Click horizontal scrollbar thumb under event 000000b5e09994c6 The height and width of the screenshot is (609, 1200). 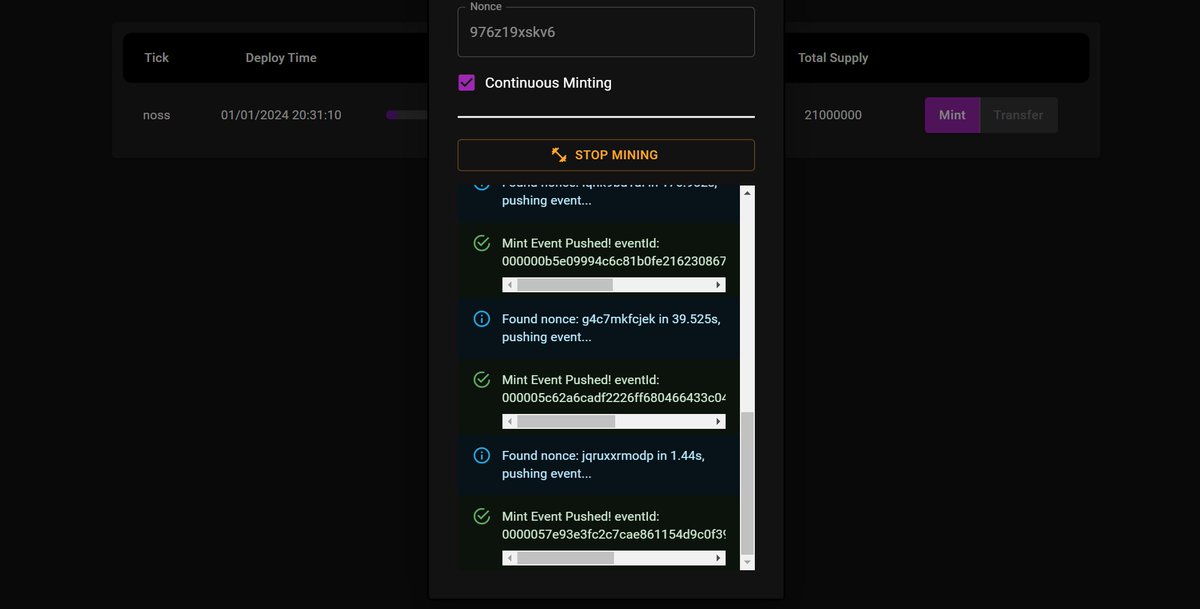click(565, 285)
